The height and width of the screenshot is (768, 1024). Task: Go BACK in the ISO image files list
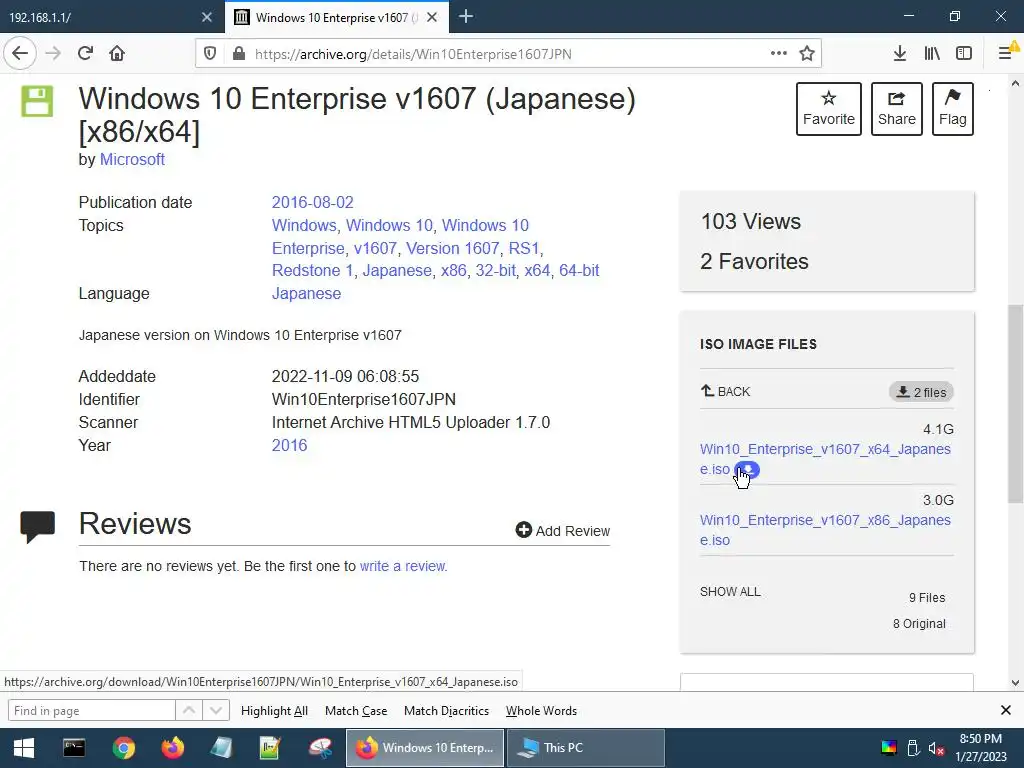coord(726,391)
